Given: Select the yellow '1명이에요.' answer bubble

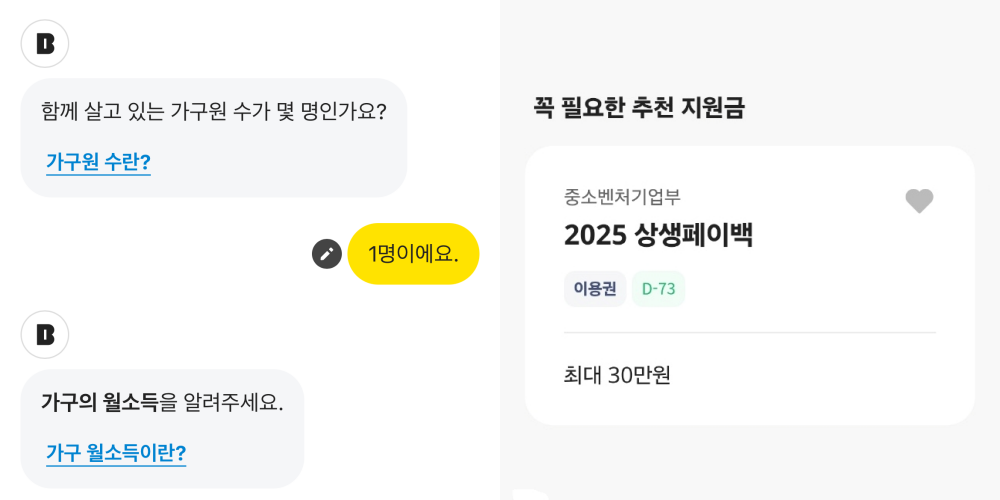Looking at the screenshot, I should pos(413,254).
